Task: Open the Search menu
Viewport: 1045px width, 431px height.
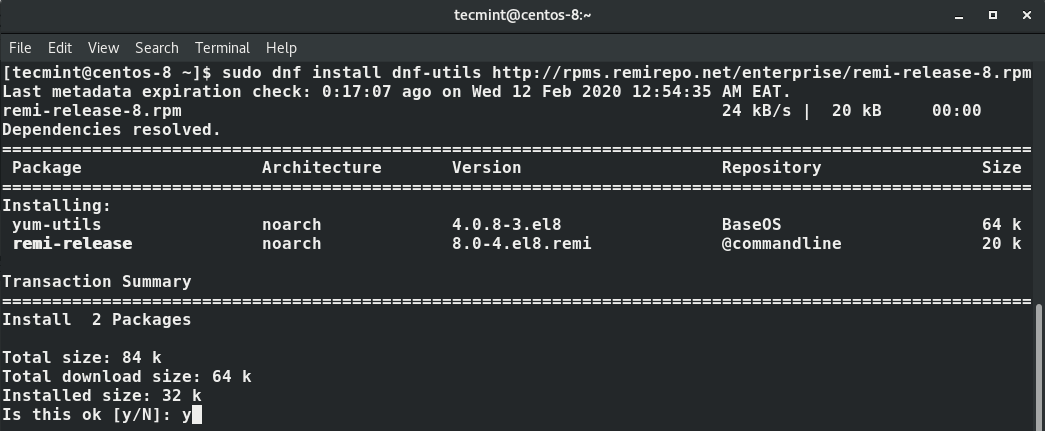Action: [x=157, y=48]
